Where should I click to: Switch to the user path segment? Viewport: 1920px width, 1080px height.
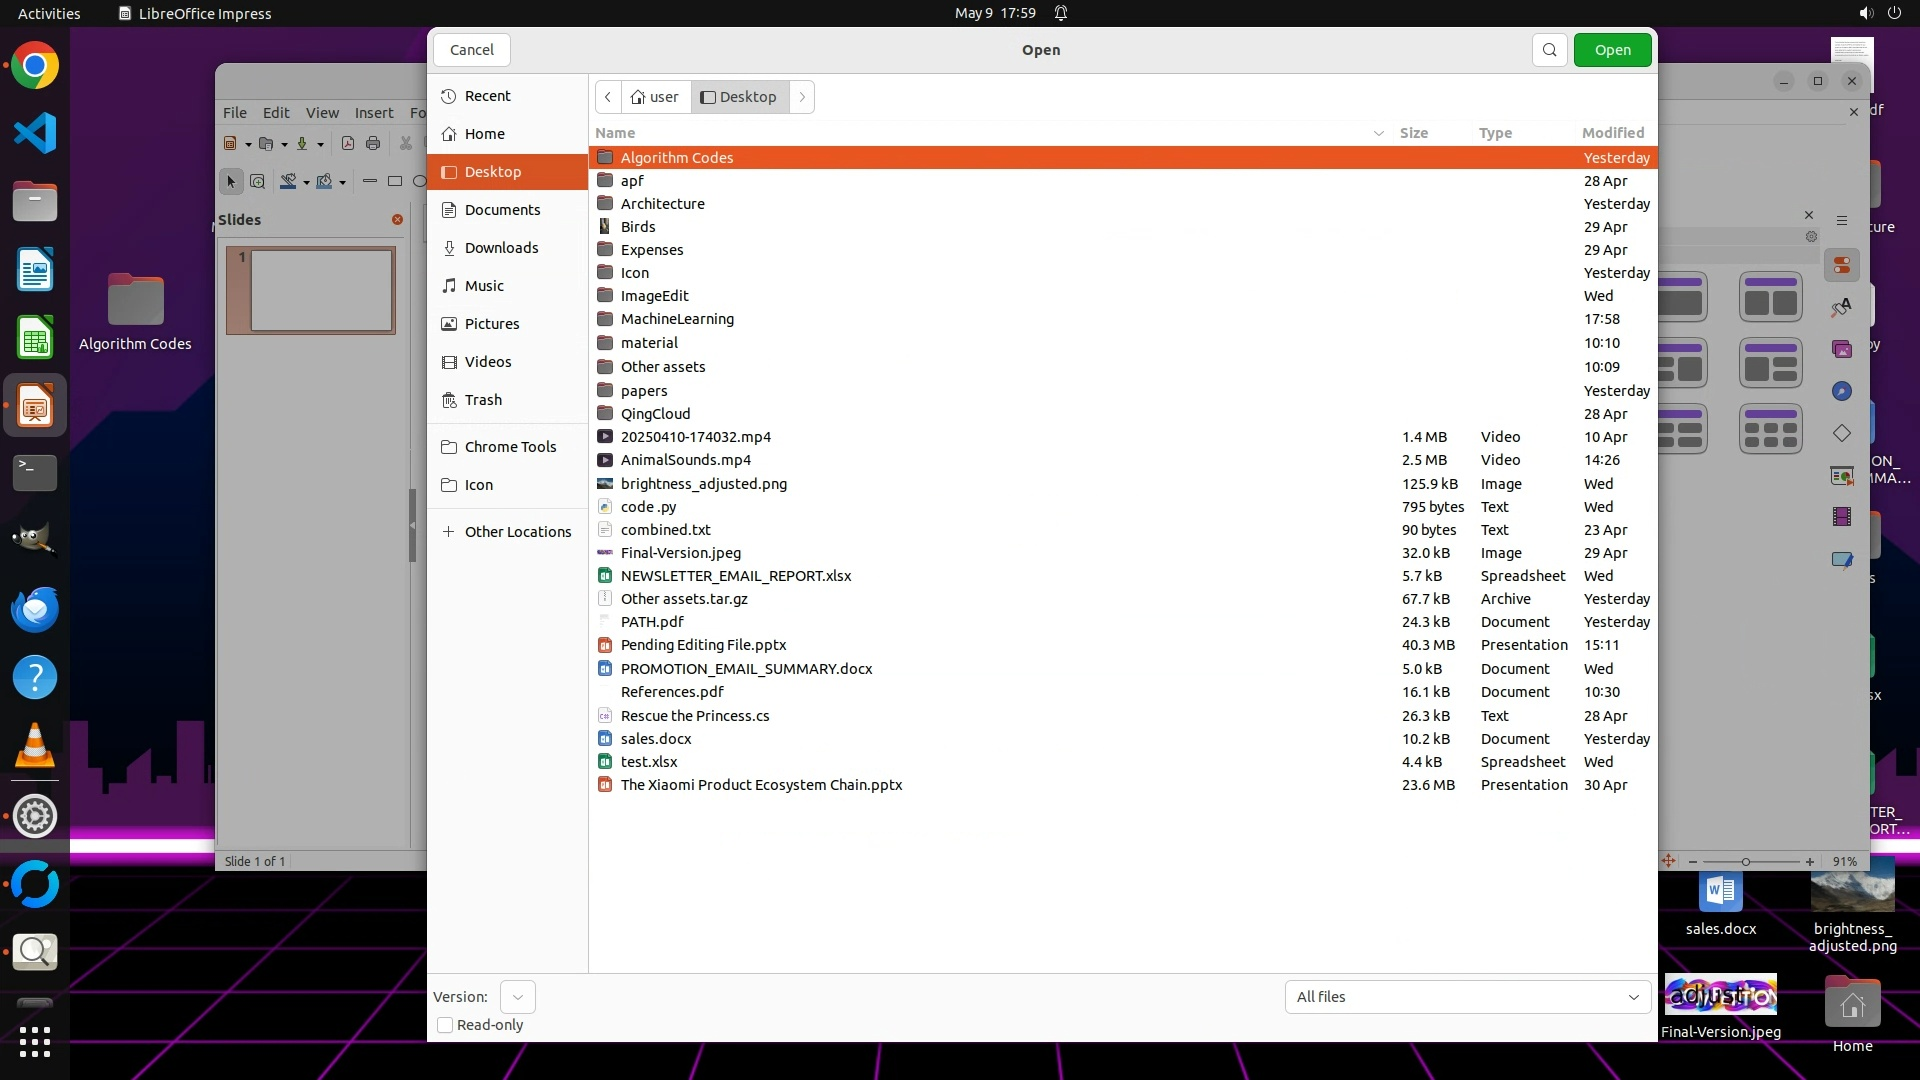pos(655,97)
